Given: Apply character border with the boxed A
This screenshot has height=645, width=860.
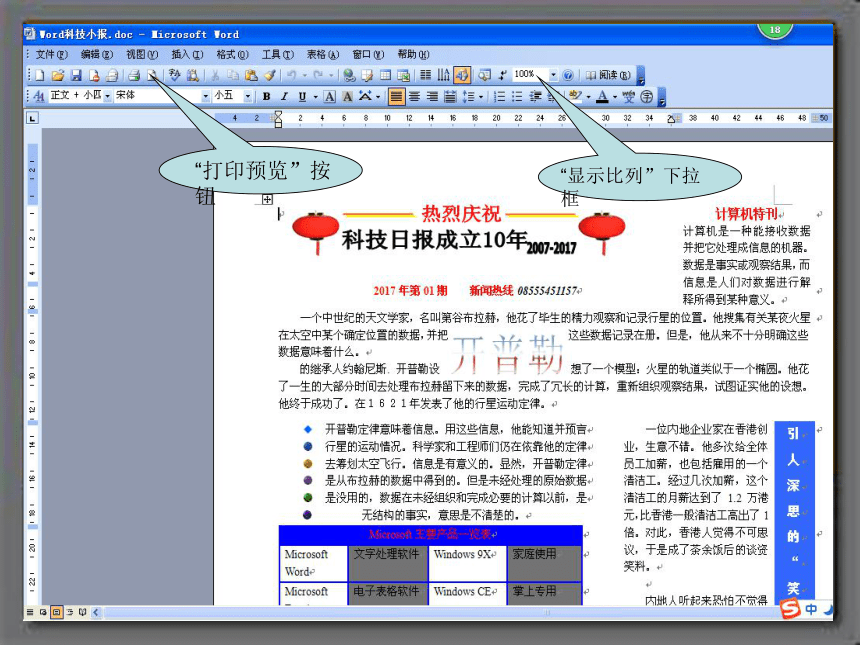Looking at the screenshot, I should pyautogui.click(x=330, y=97).
